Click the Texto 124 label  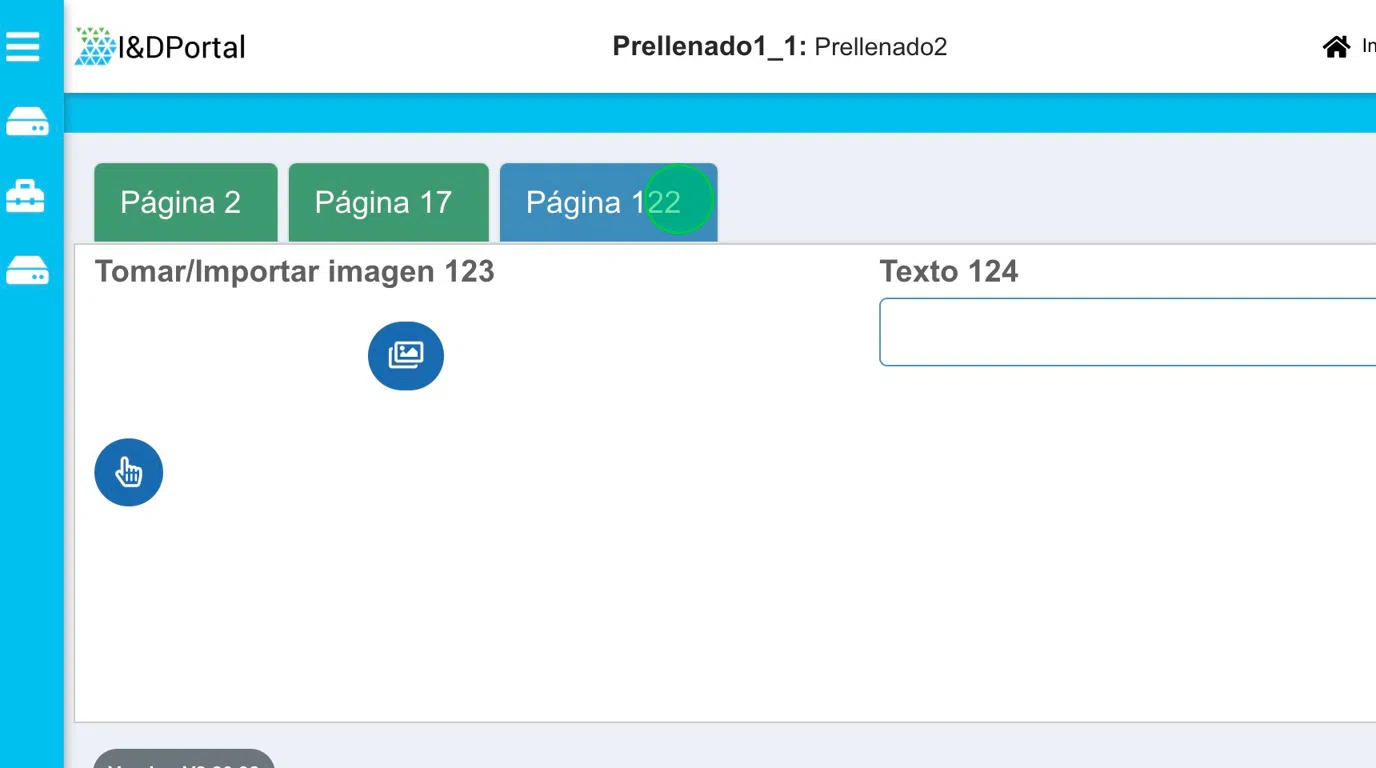point(948,271)
